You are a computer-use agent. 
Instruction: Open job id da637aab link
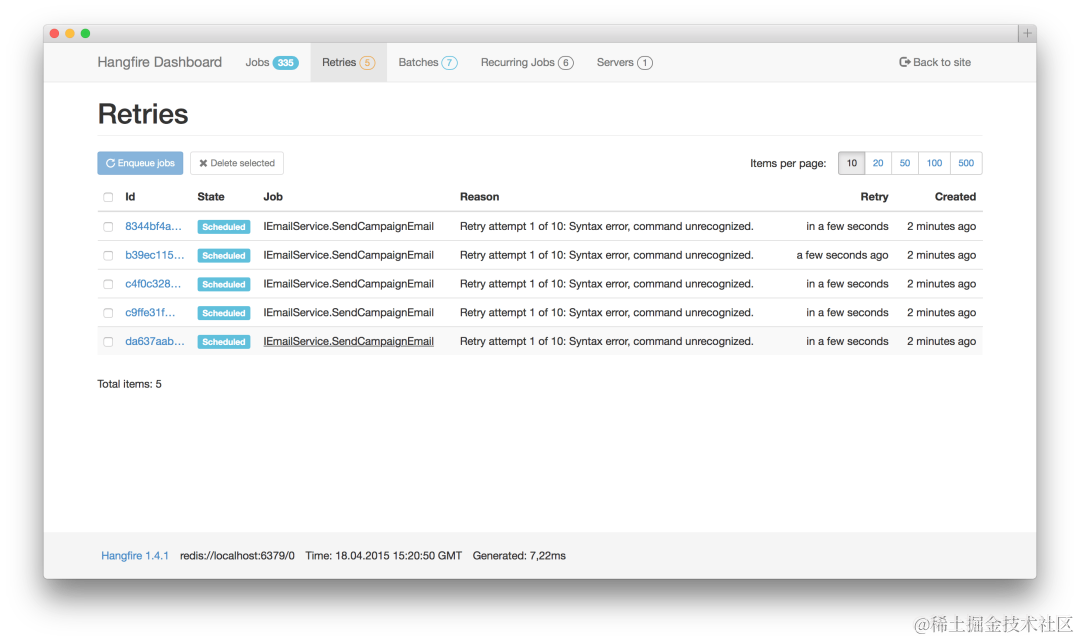(x=154, y=341)
